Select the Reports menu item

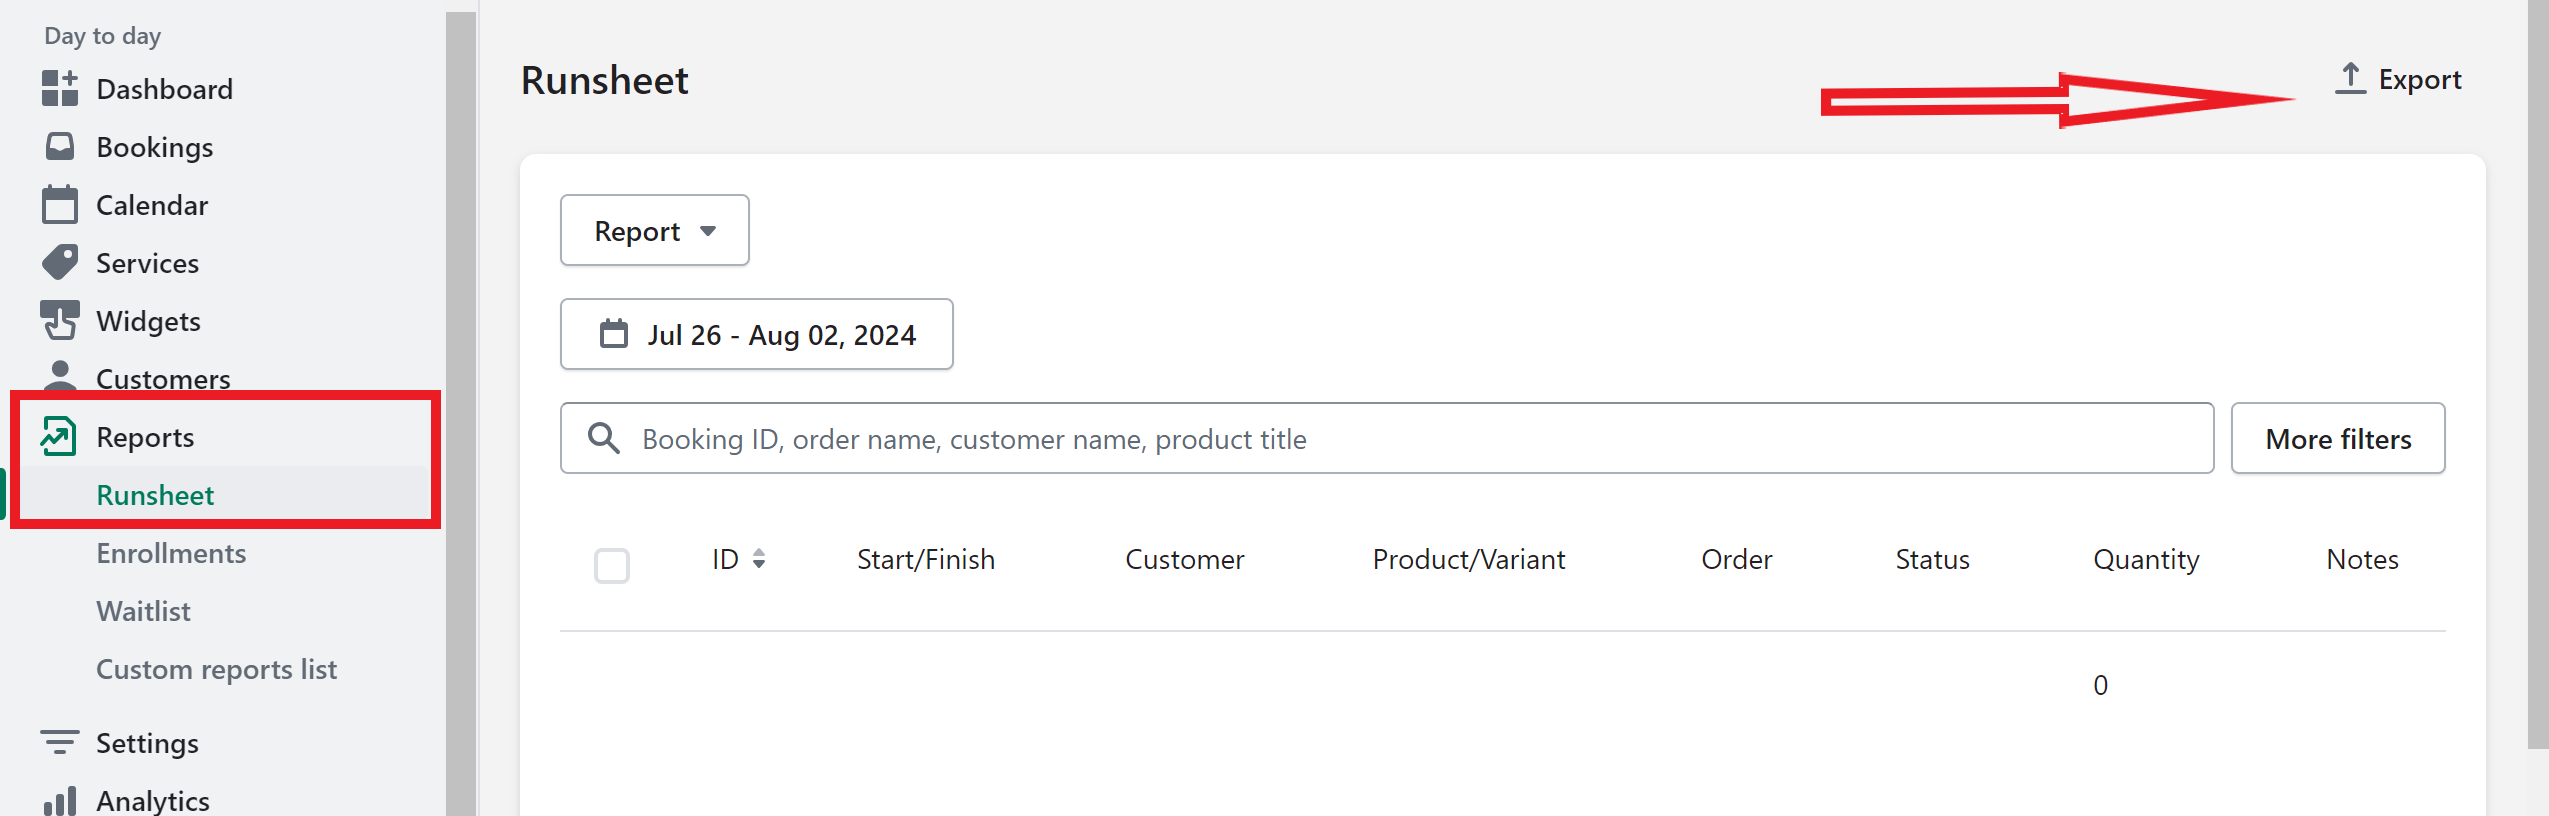pyautogui.click(x=145, y=437)
